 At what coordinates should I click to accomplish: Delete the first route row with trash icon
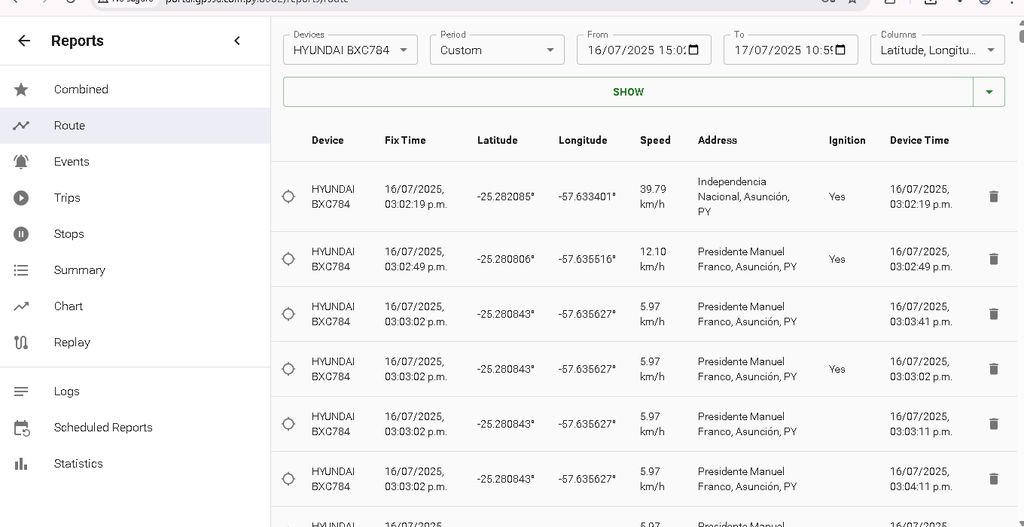993,197
